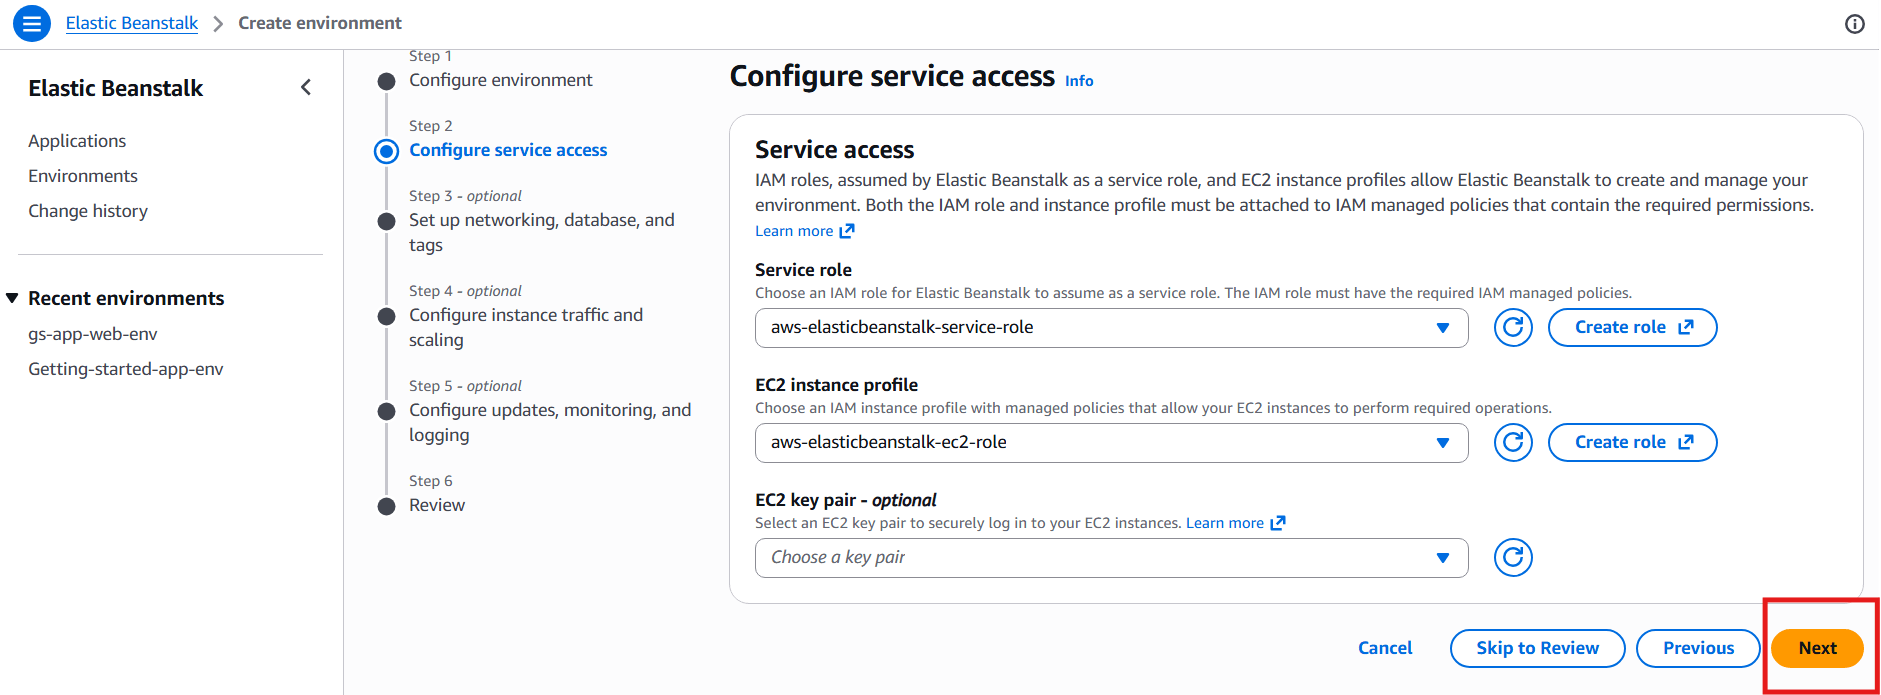Open the Elastic Beanstalk breadcrumb link

pyautogui.click(x=132, y=23)
